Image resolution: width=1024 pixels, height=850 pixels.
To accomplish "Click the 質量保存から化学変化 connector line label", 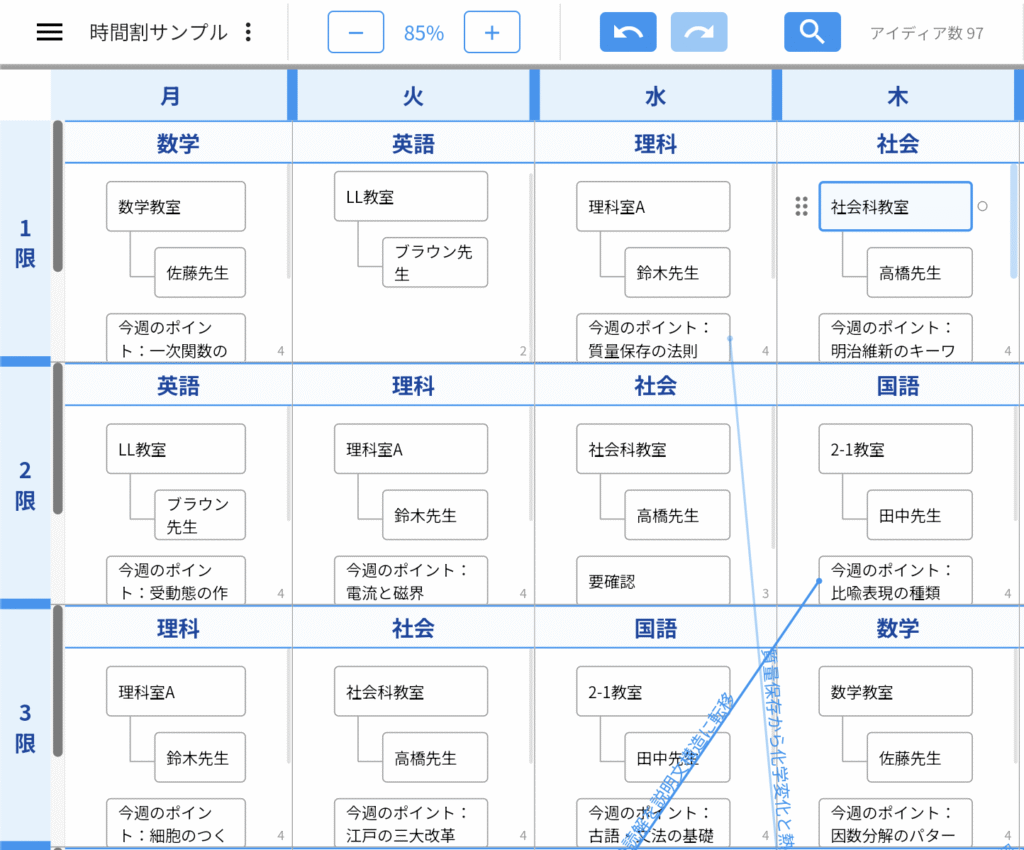I will [778, 749].
